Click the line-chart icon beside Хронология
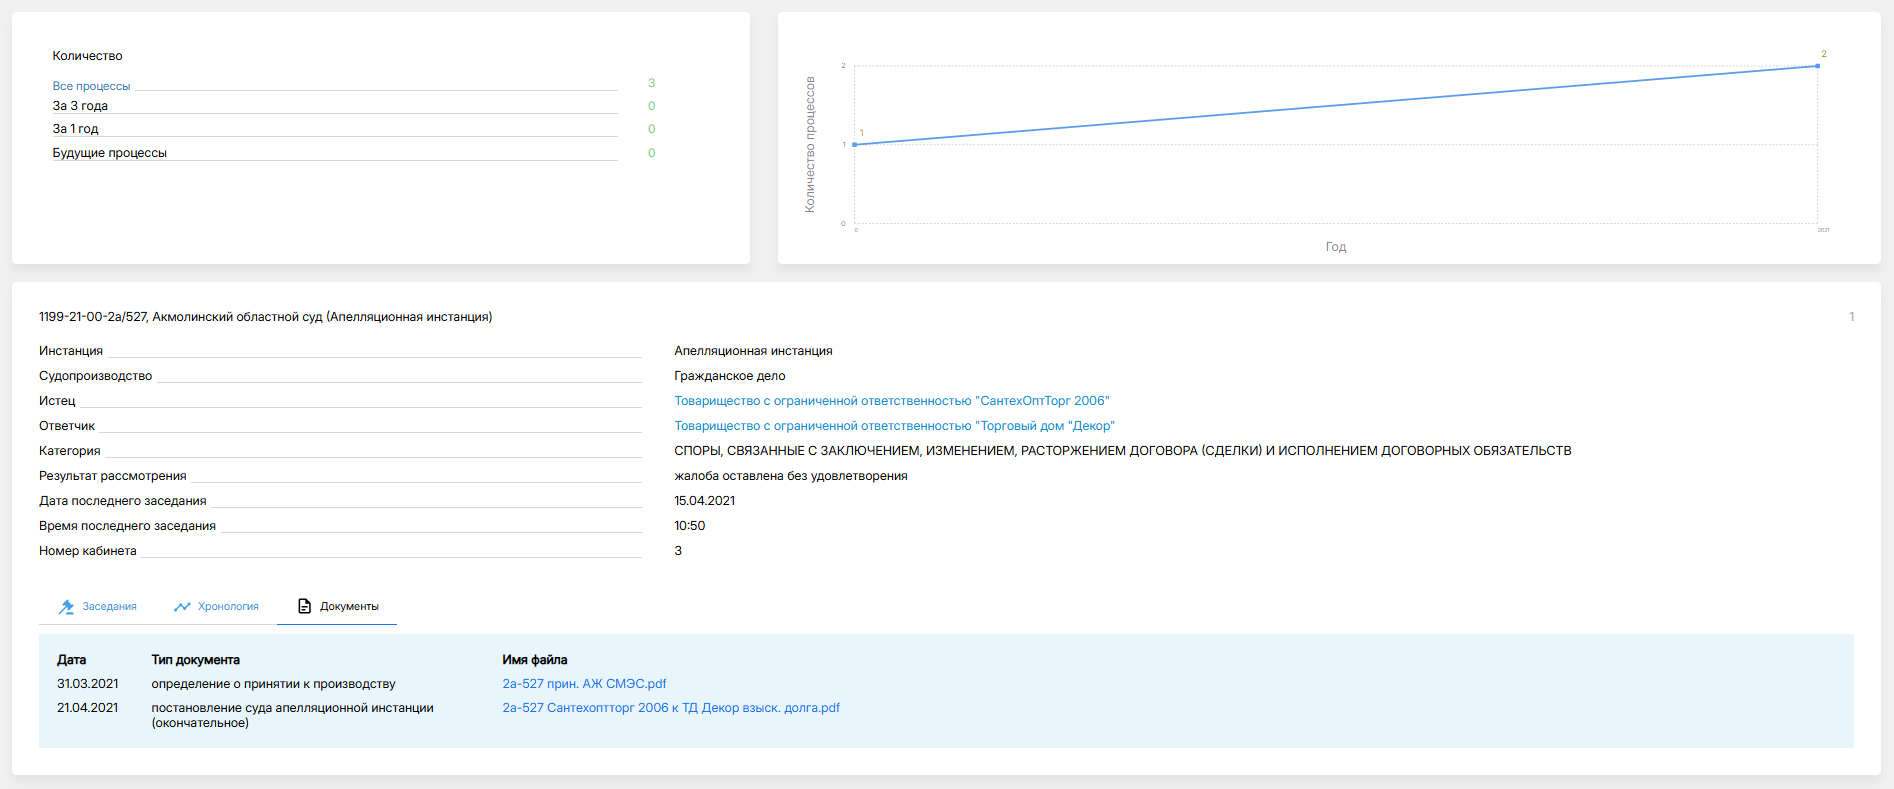Viewport: 1894px width, 789px height. (182, 607)
